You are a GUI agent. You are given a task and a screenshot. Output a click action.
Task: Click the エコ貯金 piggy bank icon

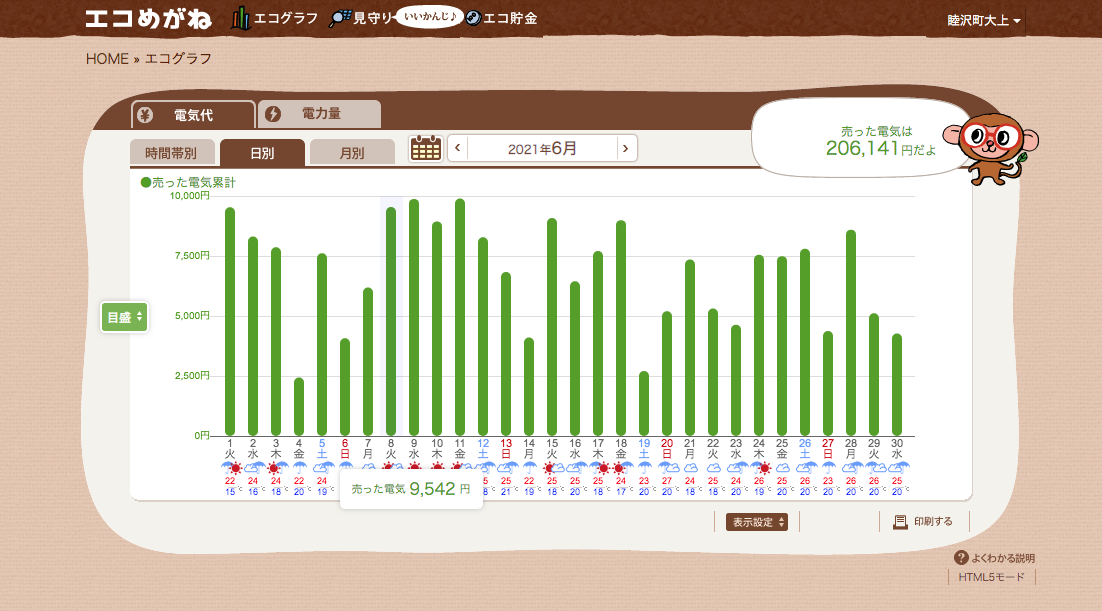[473, 19]
